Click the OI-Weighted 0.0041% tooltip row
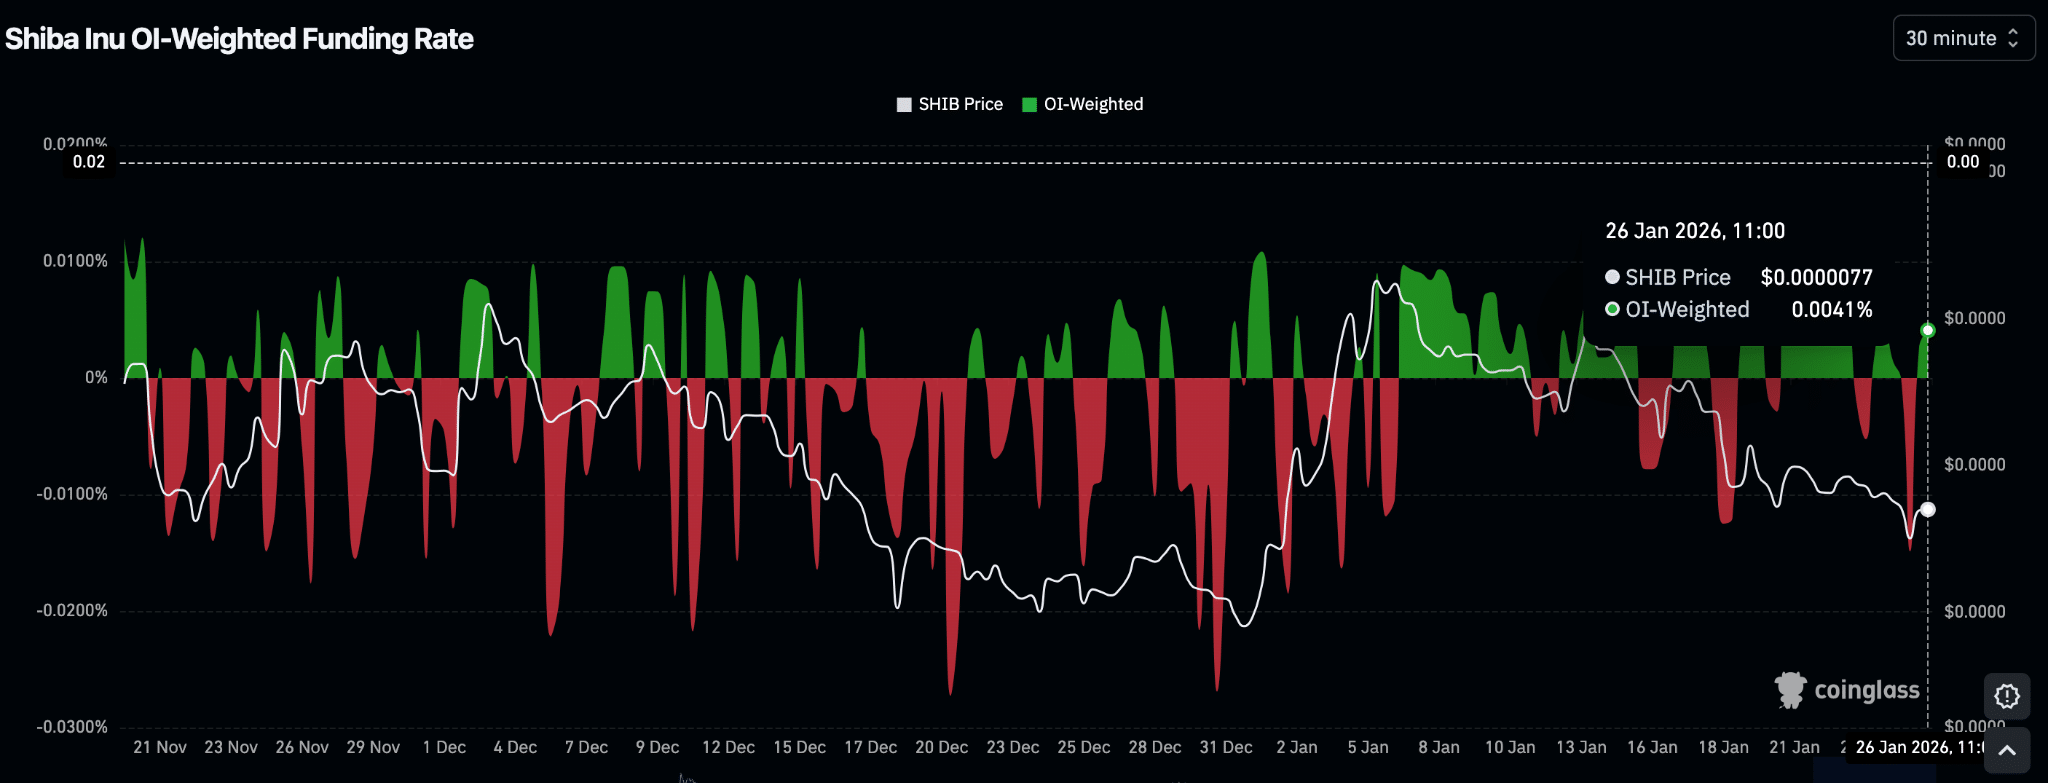The image size is (2048, 783). click(x=1738, y=310)
